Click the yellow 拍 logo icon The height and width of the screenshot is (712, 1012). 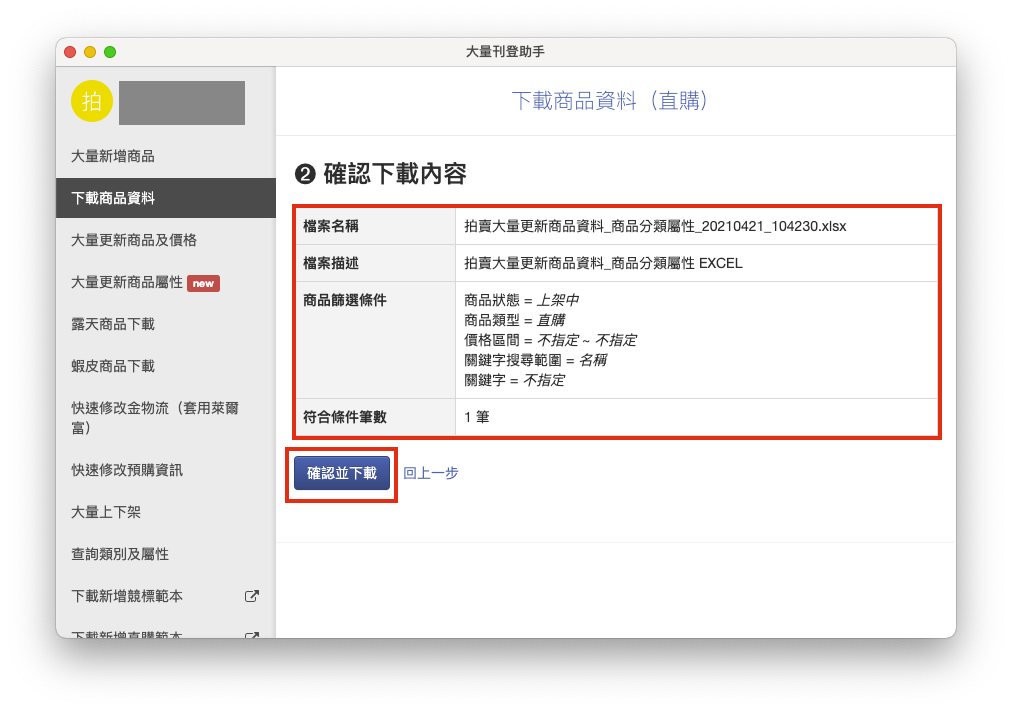point(92,101)
